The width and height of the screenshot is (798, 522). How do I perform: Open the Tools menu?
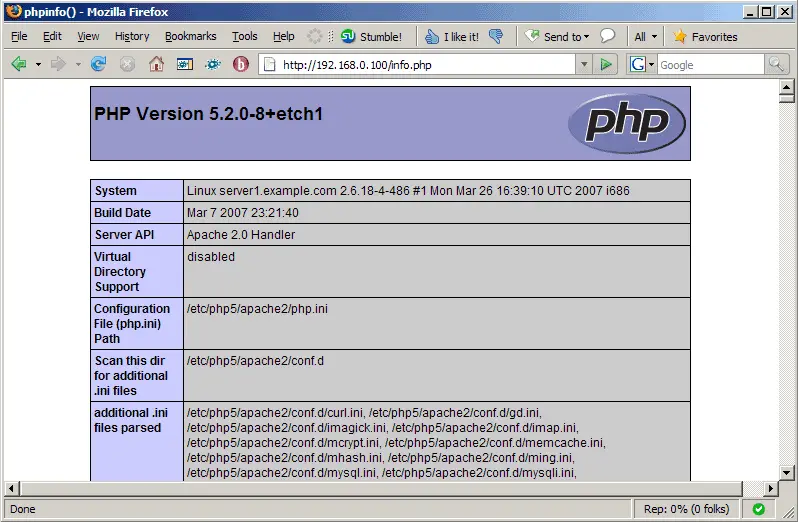245,36
